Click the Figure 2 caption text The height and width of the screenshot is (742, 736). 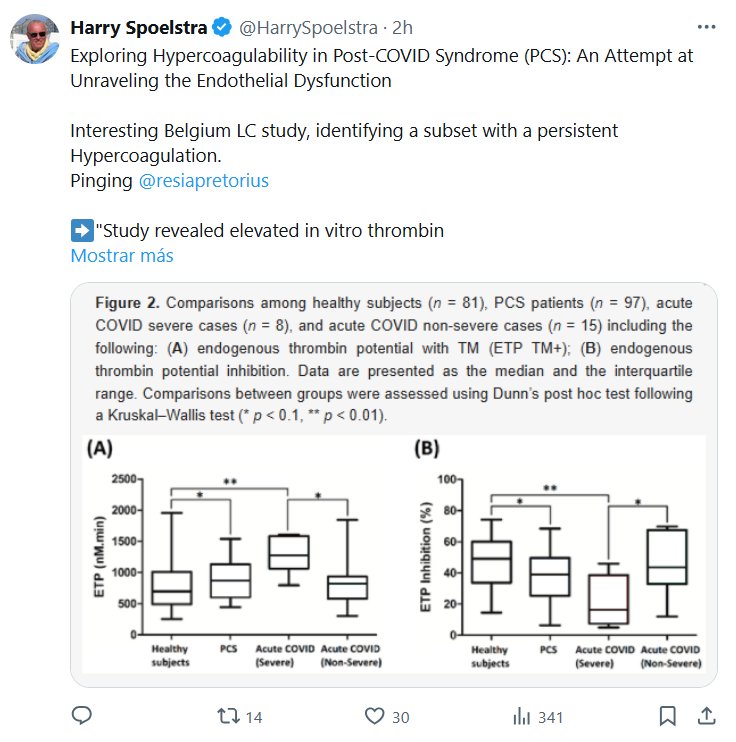393,357
